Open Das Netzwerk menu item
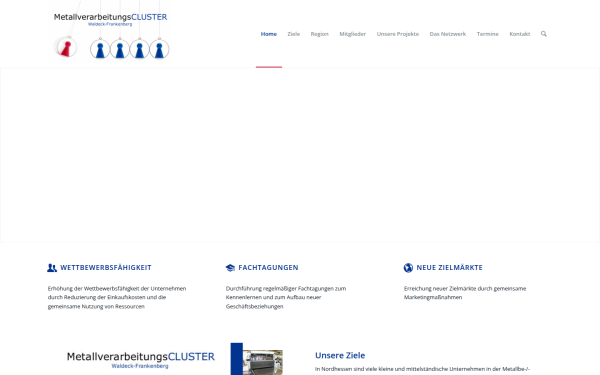The image size is (600, 375). coord(448,34)
